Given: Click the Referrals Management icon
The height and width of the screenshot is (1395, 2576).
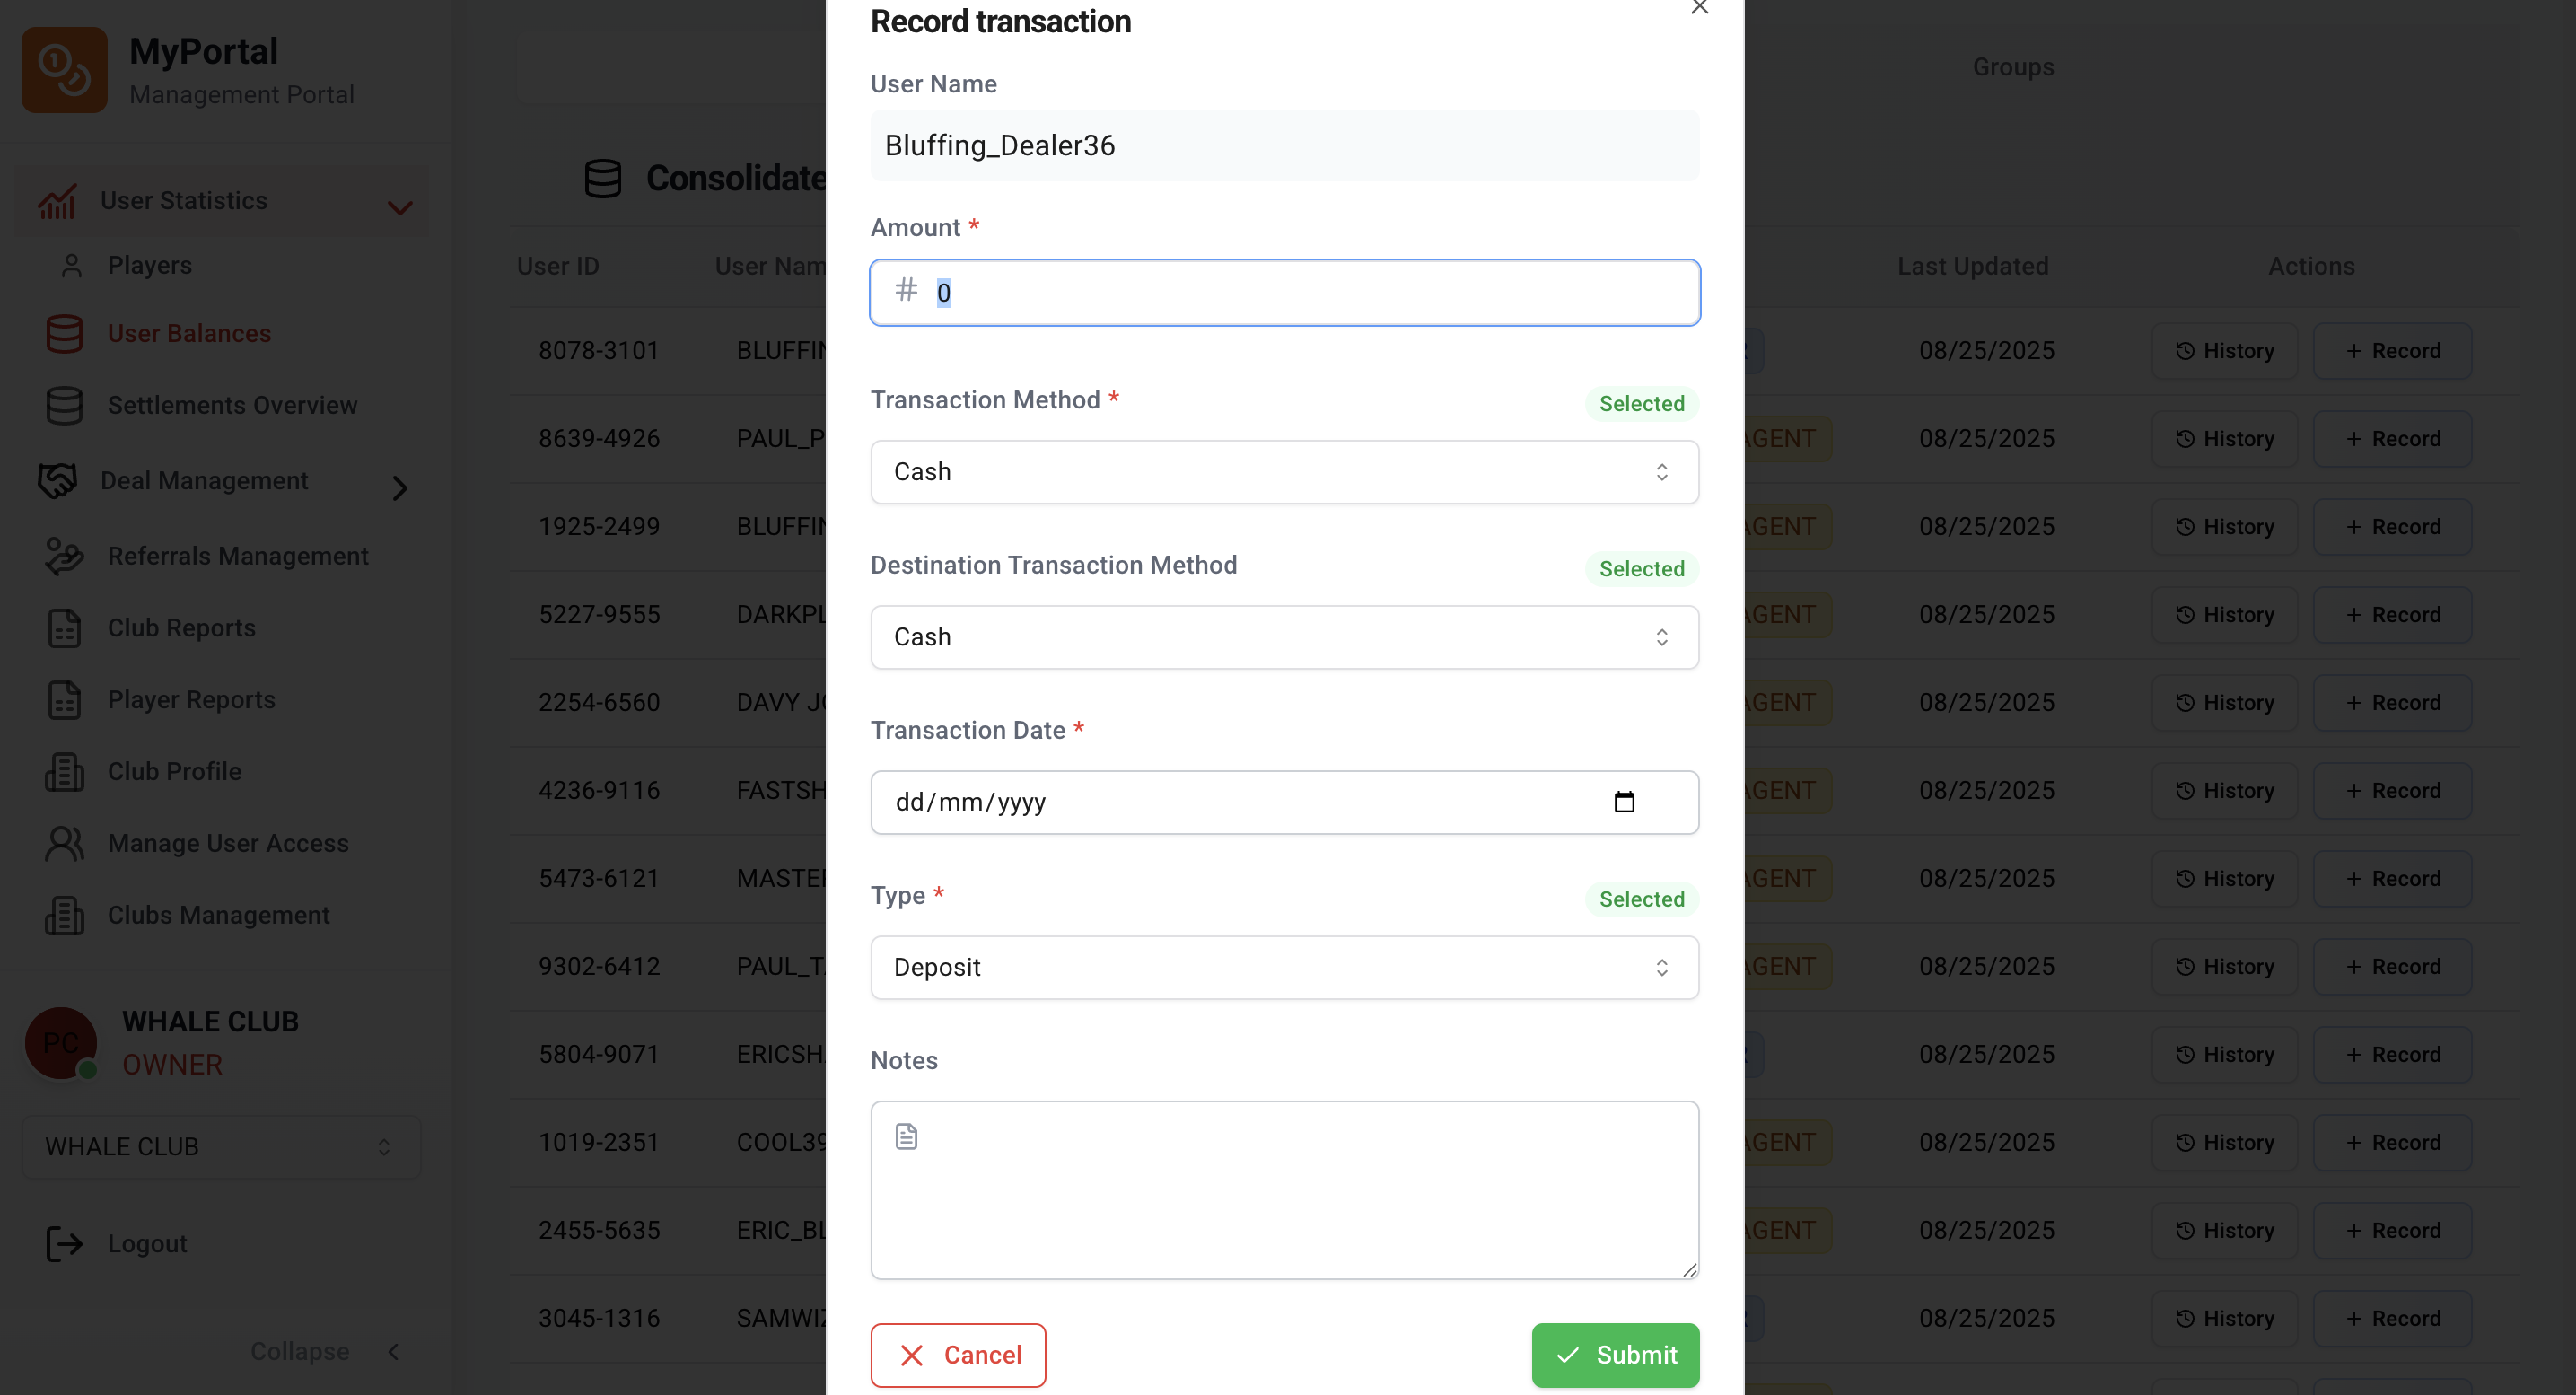Looking at the screenshot, I should click(65, 557).
